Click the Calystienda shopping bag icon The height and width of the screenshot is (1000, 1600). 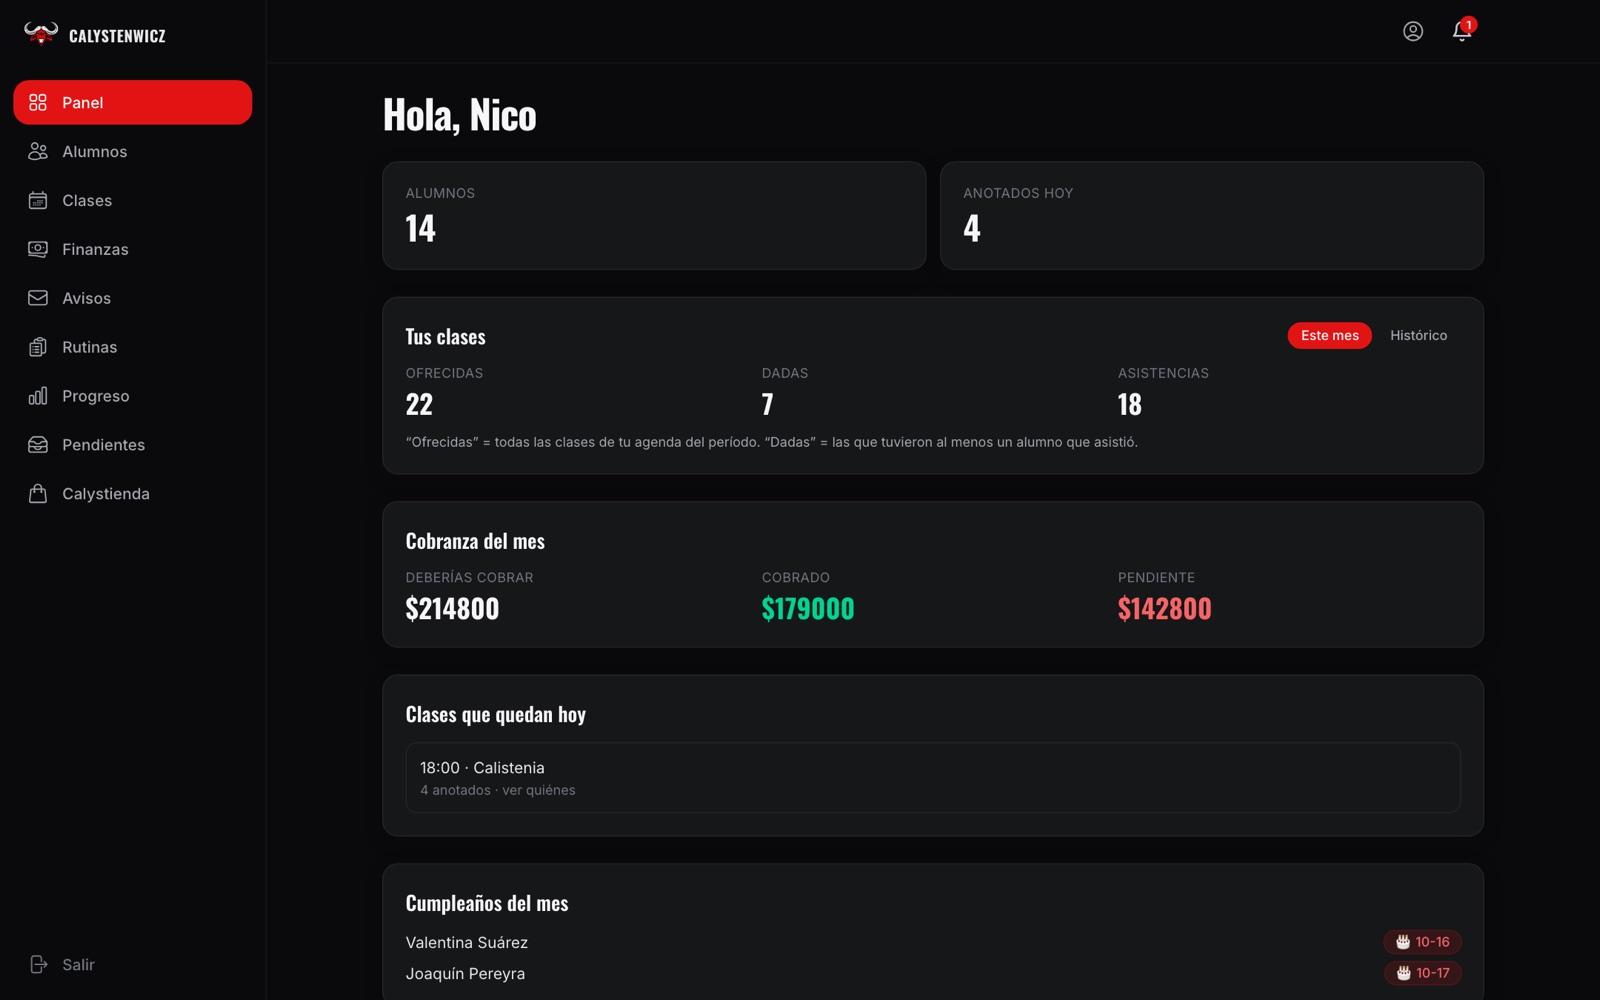[x=38, y=494]
